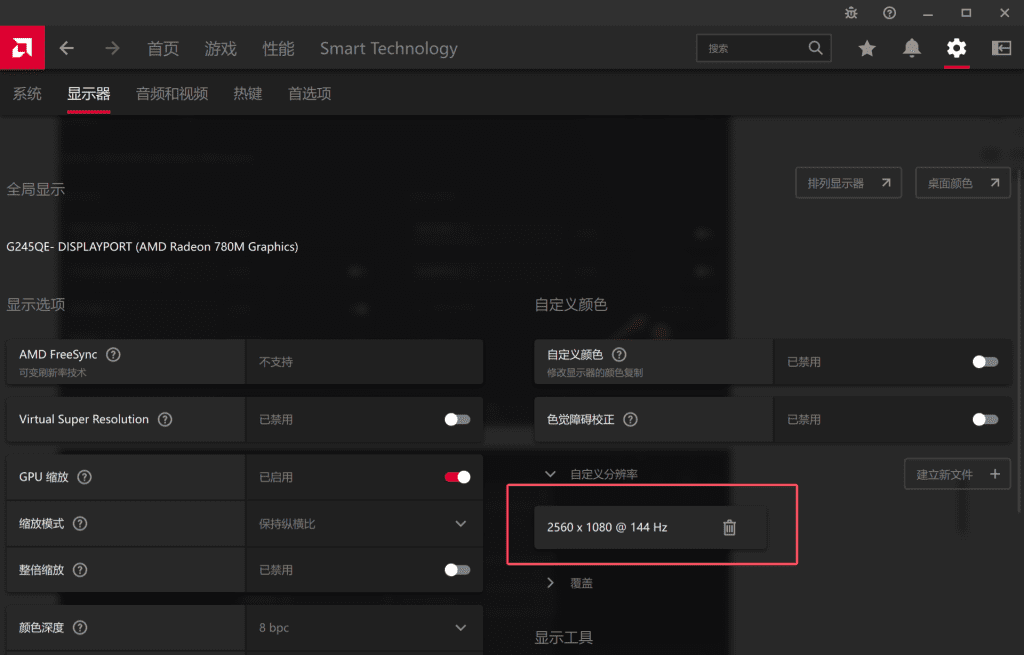Show 自定义颜色 help icon
The height and width of the screenshot is (655, 1024).
(x=618, y=355)
